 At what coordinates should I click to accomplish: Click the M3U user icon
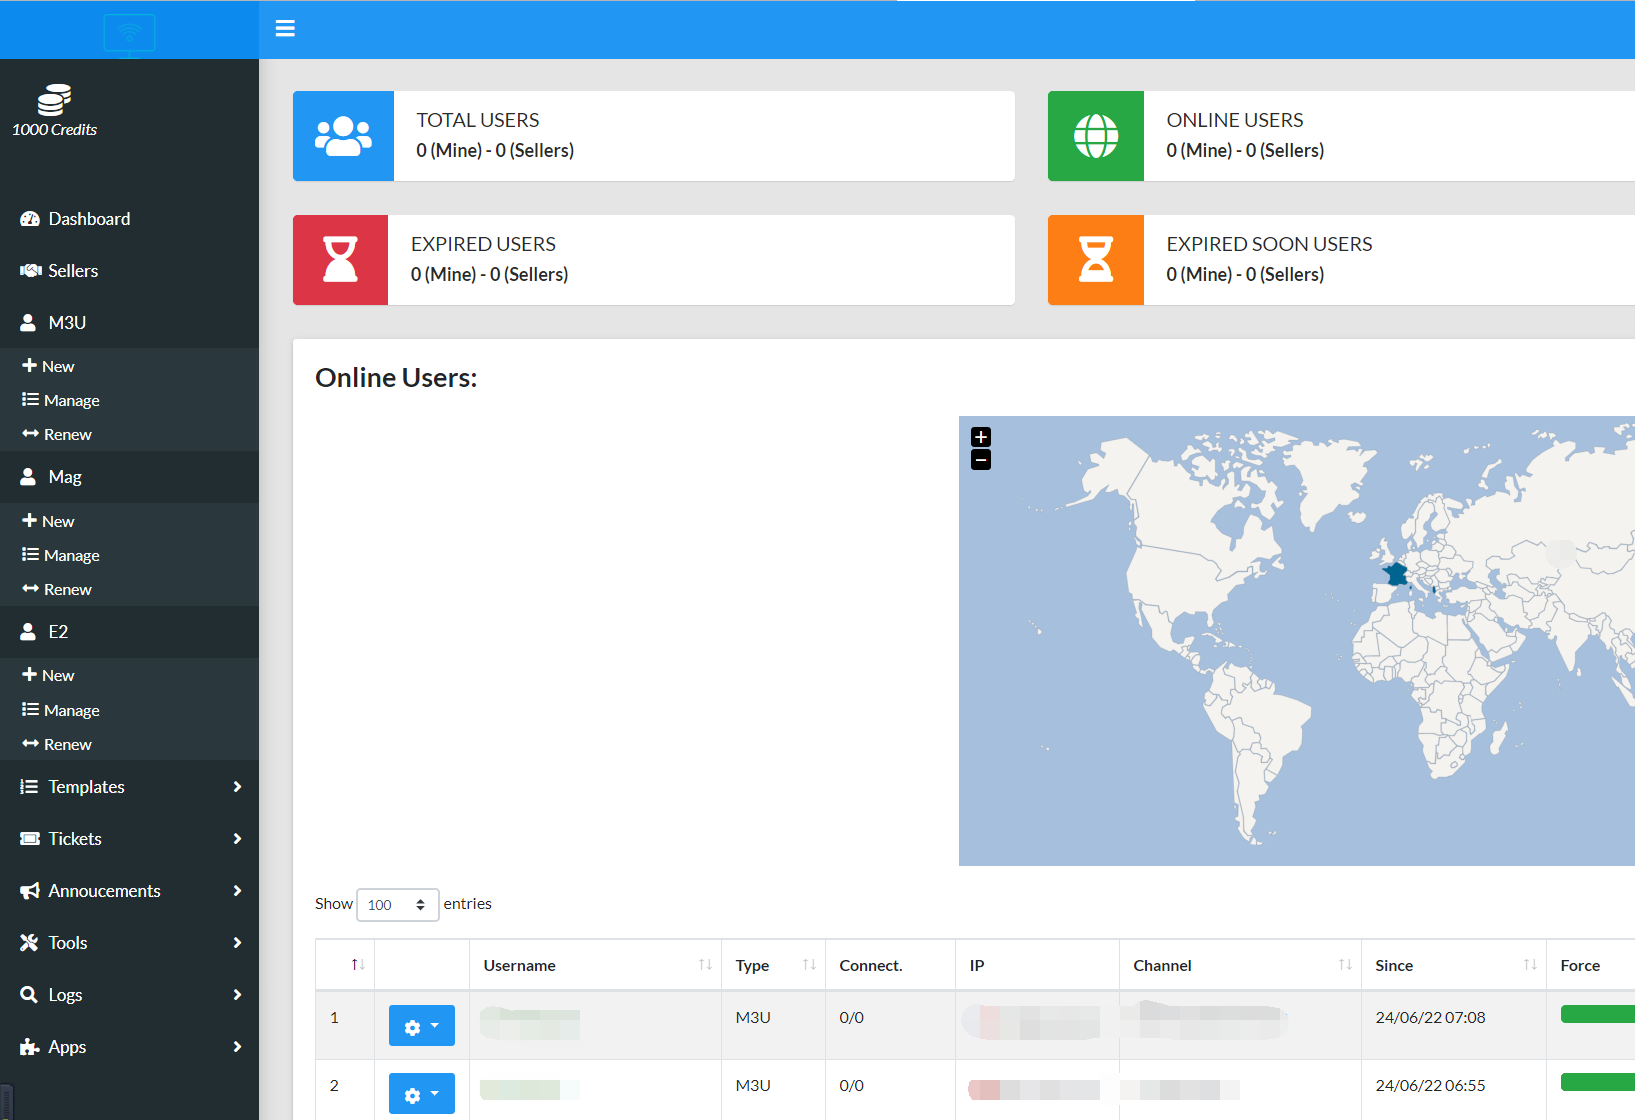click(28, 323)
